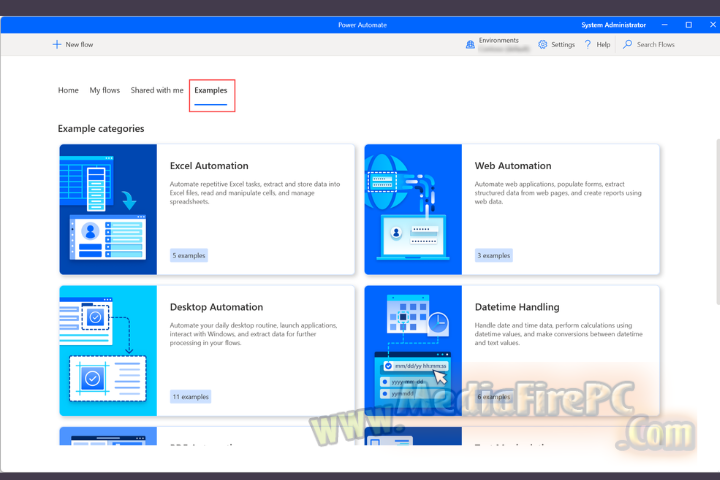Switch to the Home tab
Screen dimensions: 720x480
[68, 90]
